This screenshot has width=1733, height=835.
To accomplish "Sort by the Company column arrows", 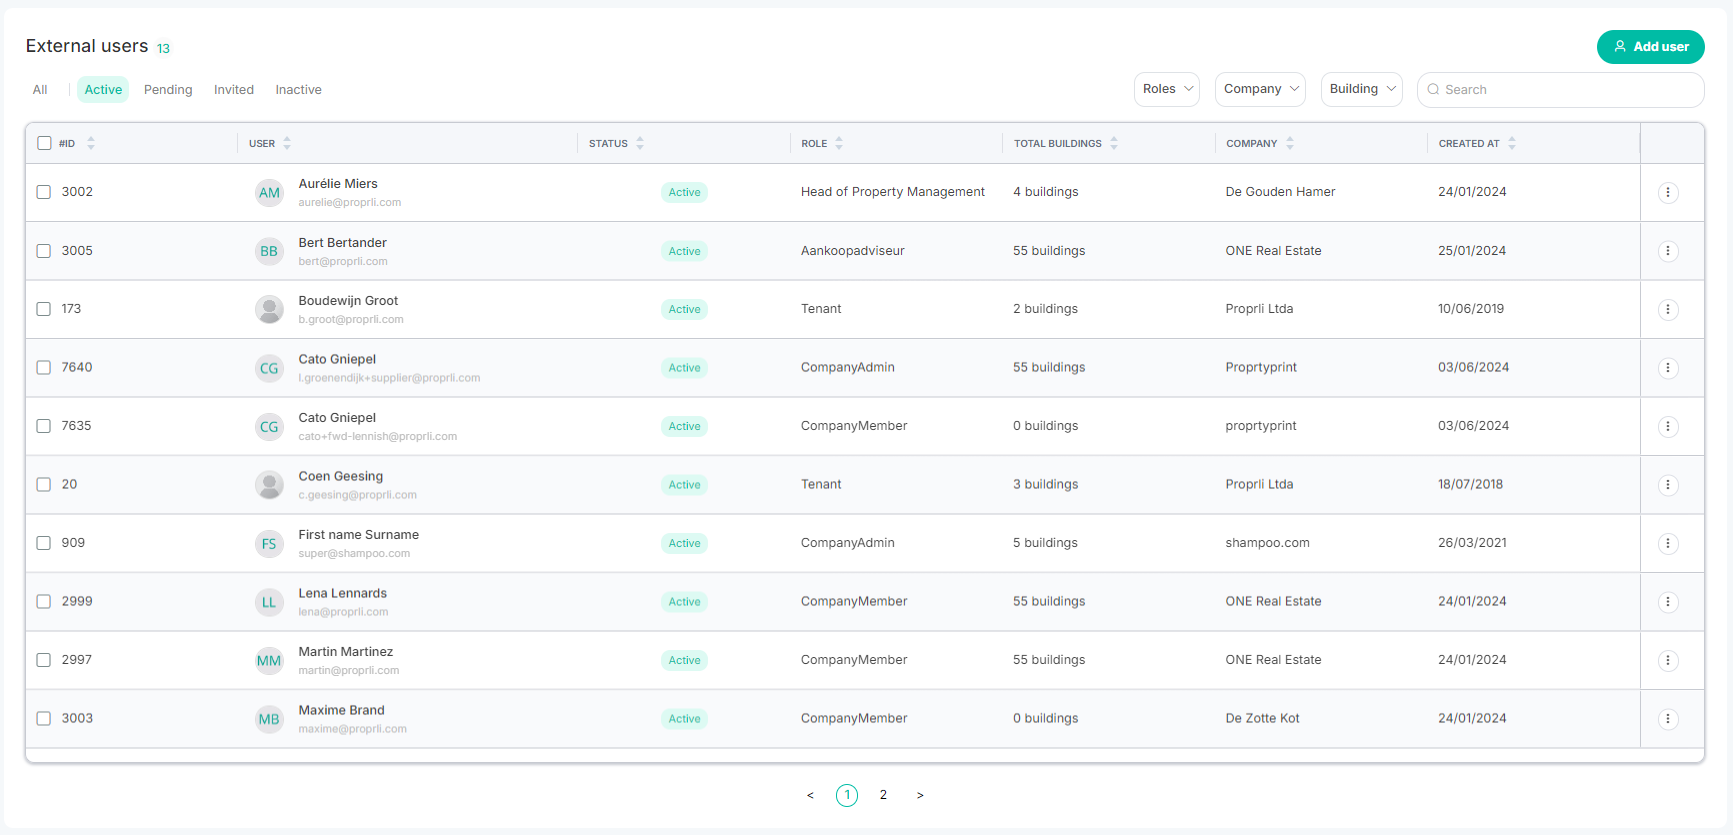I will coord(1290,143).
